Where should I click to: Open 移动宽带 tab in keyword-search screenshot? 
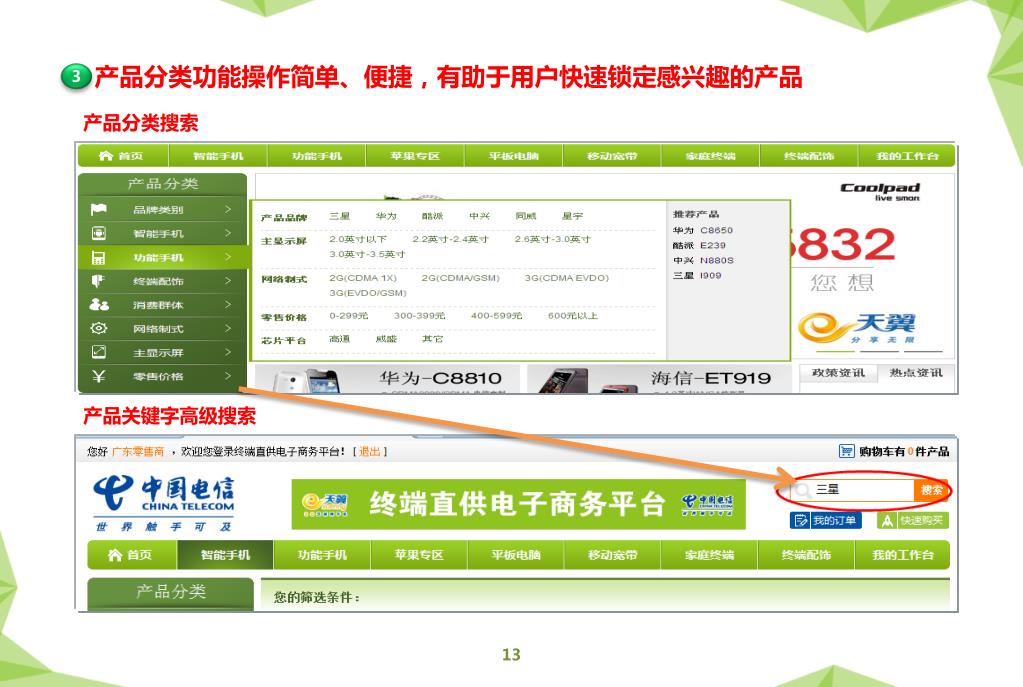point(612,555)
